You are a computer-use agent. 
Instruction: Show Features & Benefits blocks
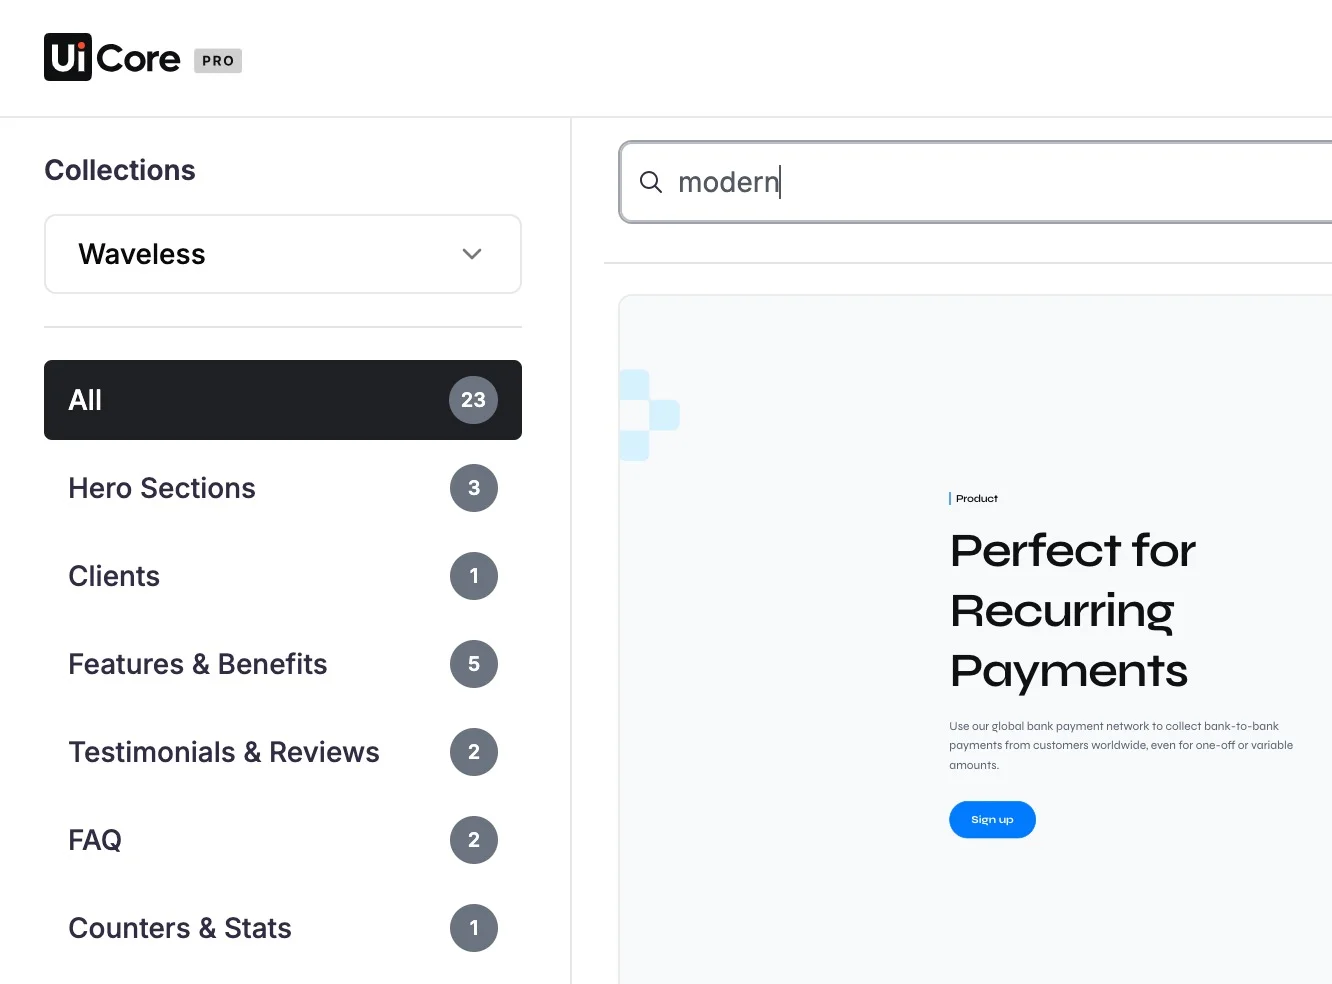click(x=283, y=664)
